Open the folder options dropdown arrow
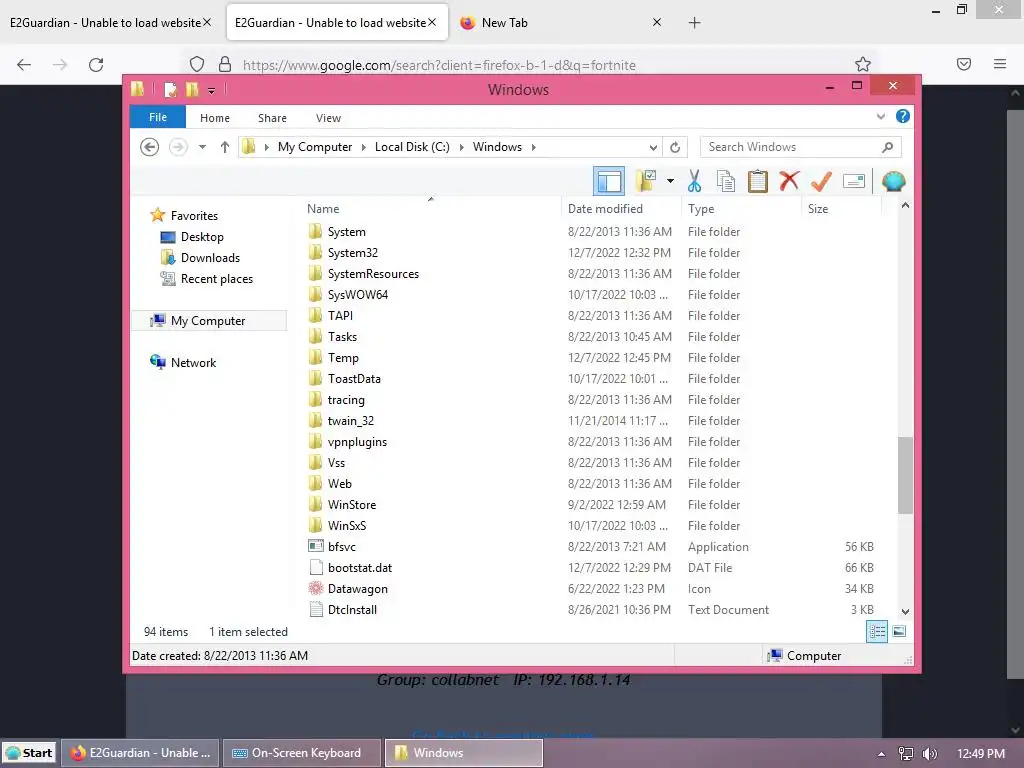The width and height of the screenshot is (1024, 768). coord(670,181)
